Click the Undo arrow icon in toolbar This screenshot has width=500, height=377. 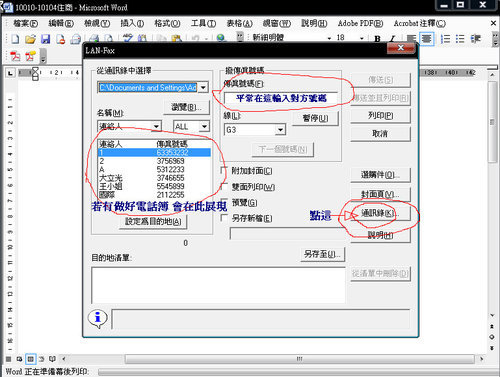coord(196,38)
